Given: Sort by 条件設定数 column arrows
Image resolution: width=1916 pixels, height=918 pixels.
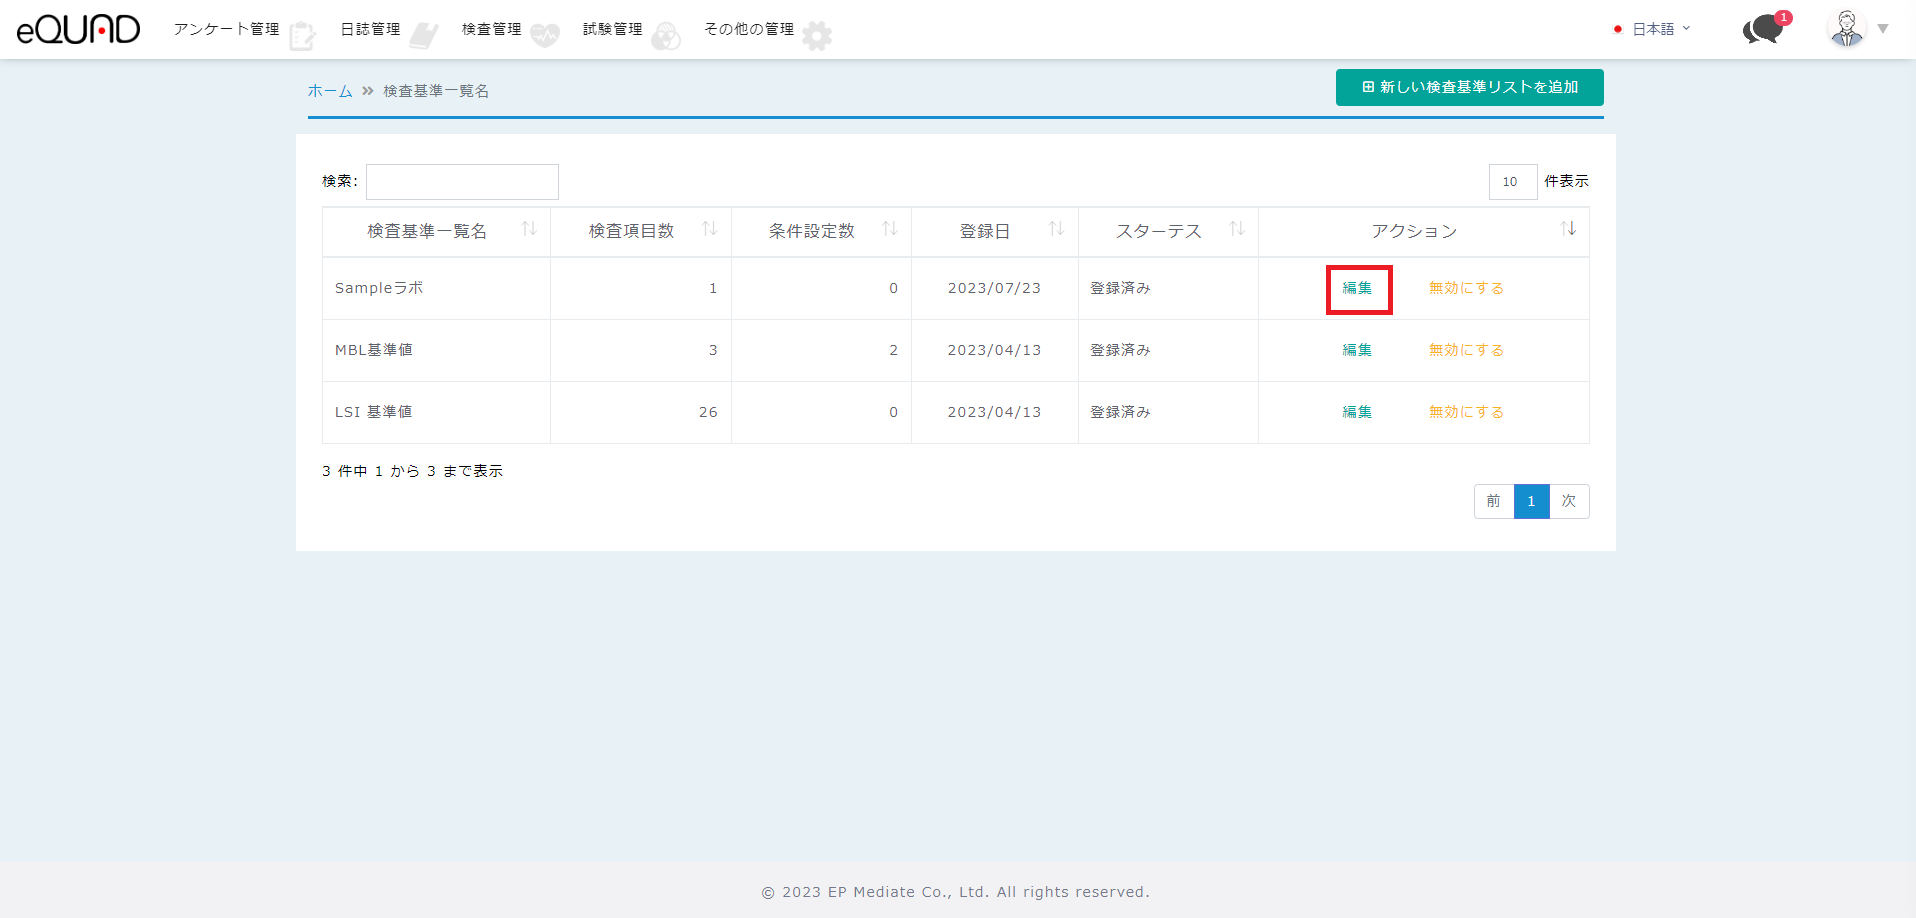Looking at the screenshot, I should coord(890,230).
